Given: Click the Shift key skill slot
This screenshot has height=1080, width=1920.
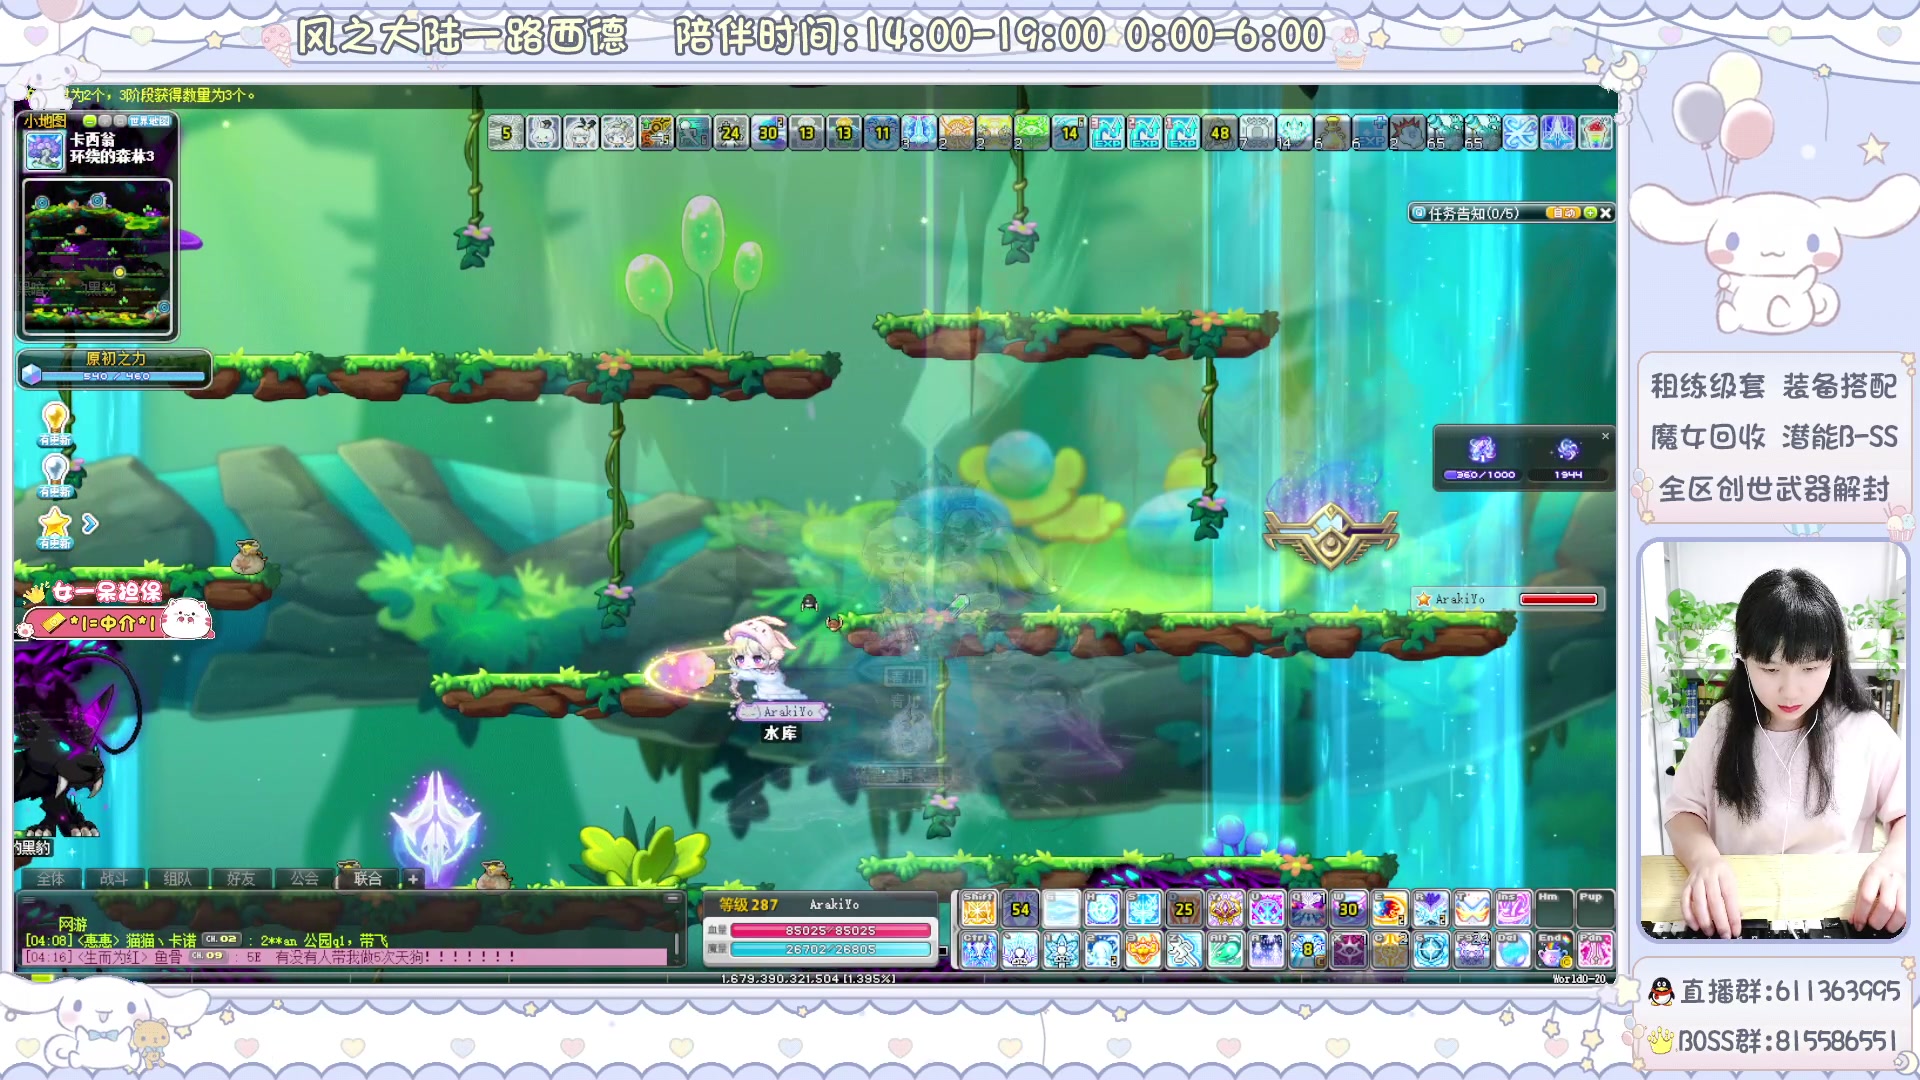Looking at the screenshot, I should (x=978, y=909).
